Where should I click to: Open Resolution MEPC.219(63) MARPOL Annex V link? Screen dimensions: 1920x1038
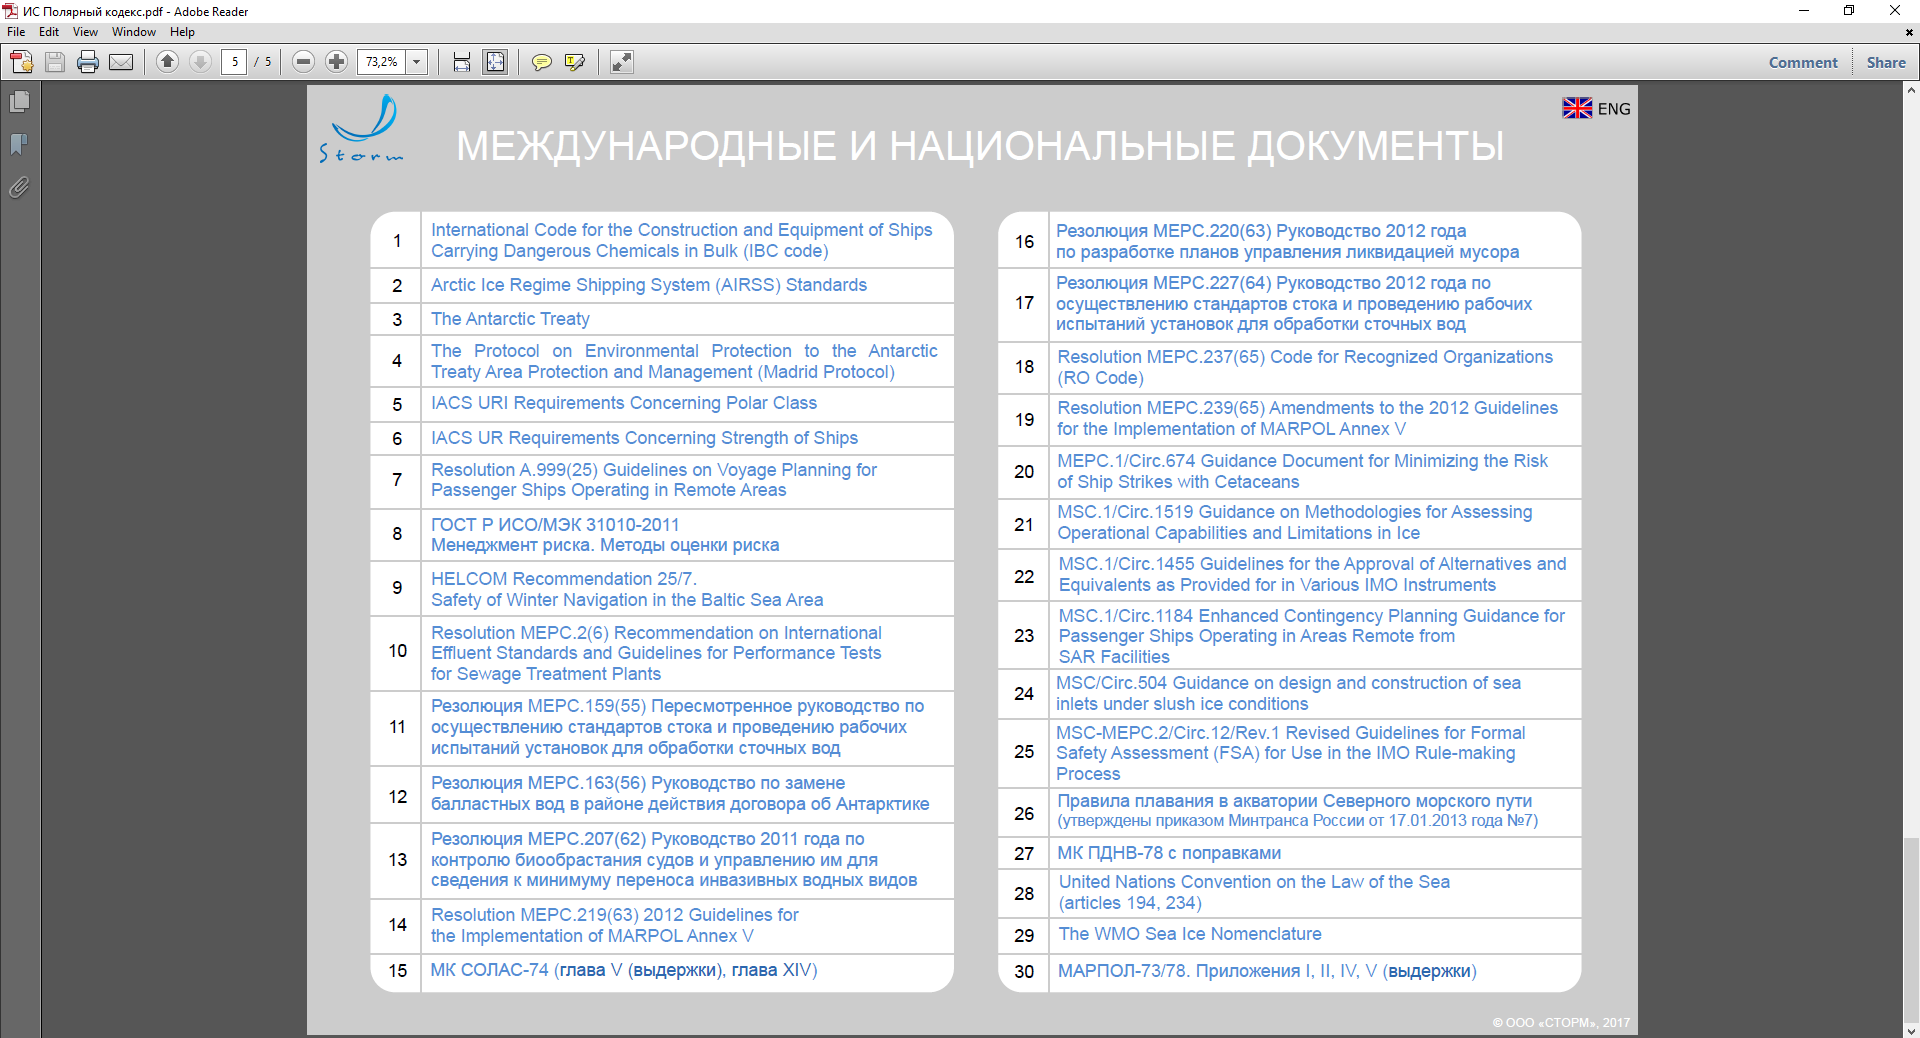(x=614, y=925)
